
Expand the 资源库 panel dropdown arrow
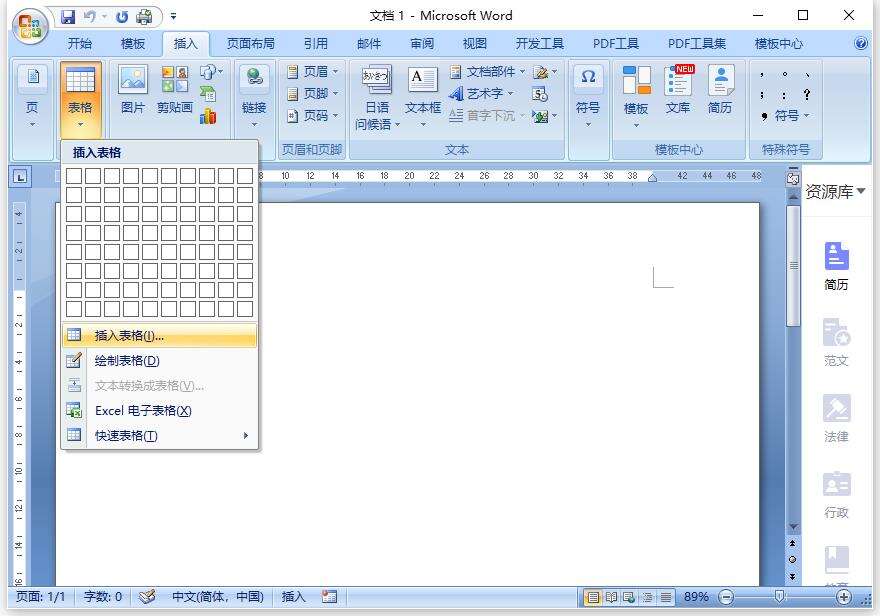pyautogui.click(x=861, y=191)
